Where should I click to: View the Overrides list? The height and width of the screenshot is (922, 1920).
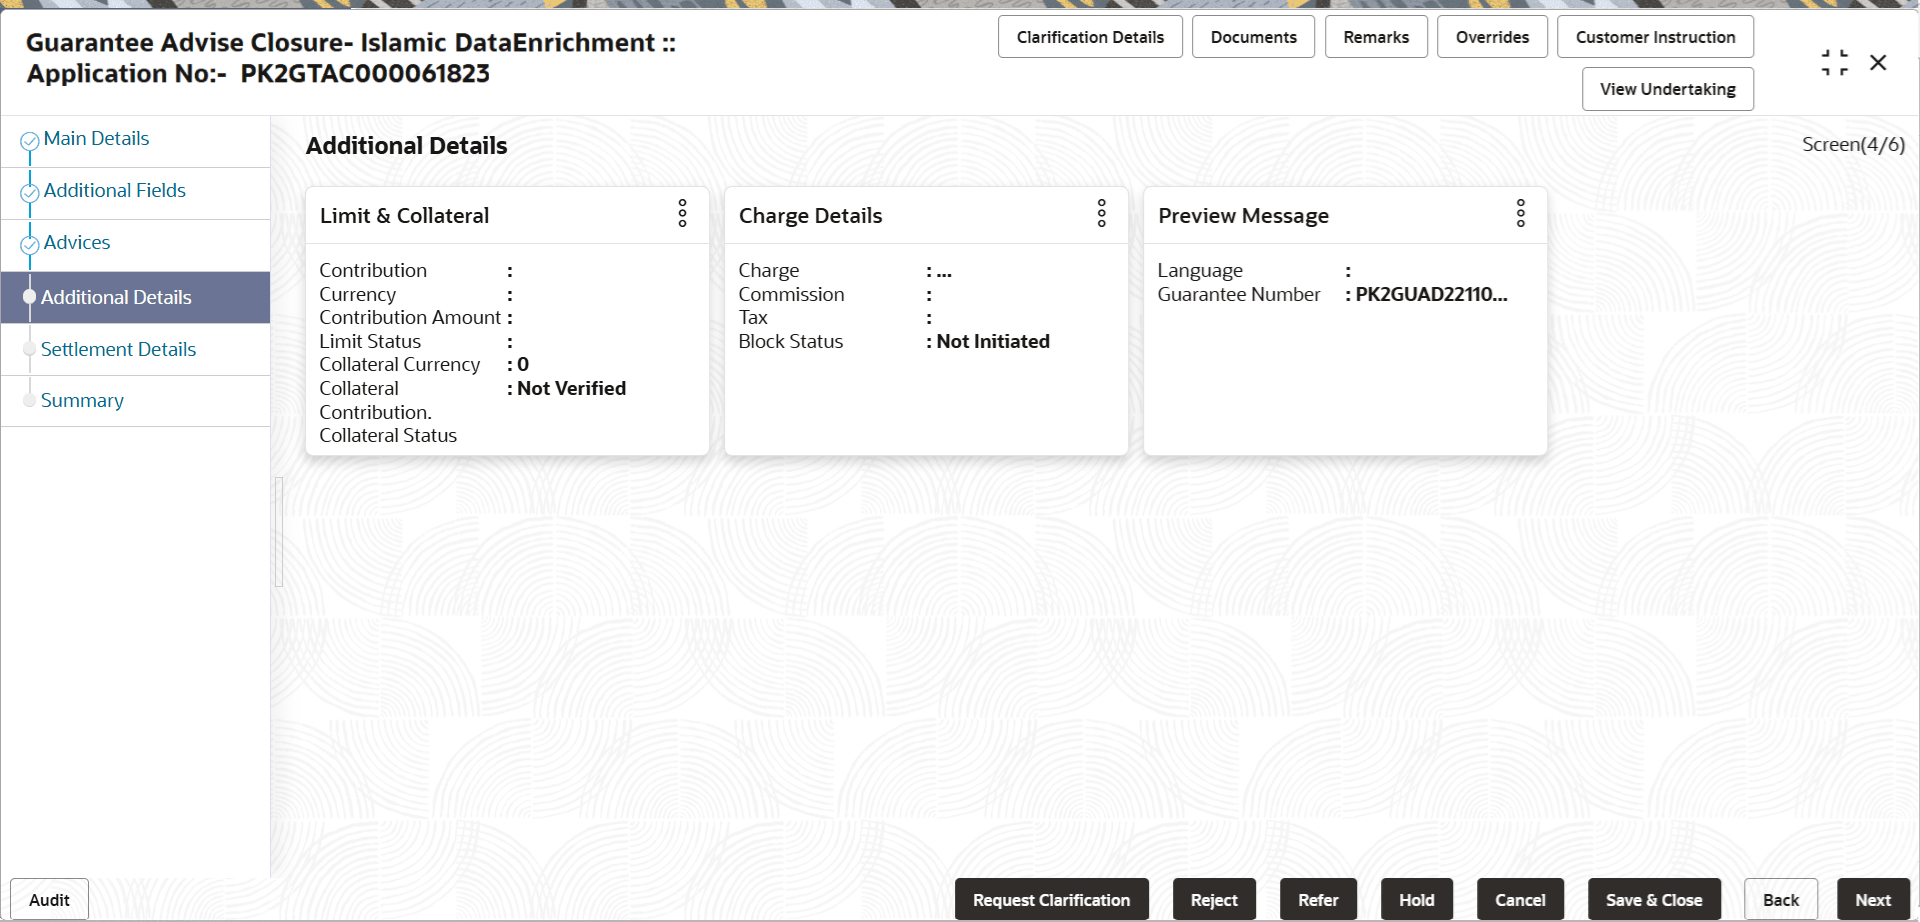click(x=1493, y=37)
